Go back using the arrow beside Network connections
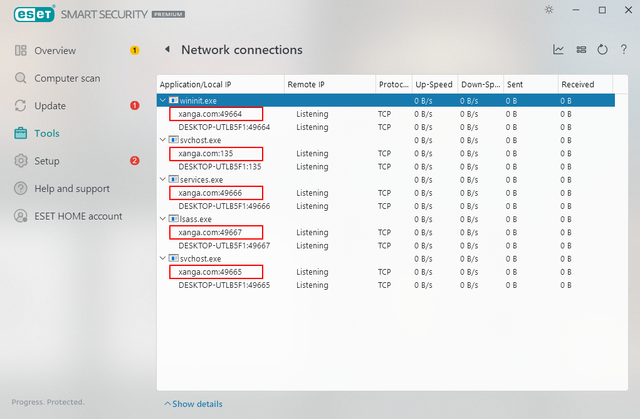This screenshot has width=640, height=419. click(167, 49)
